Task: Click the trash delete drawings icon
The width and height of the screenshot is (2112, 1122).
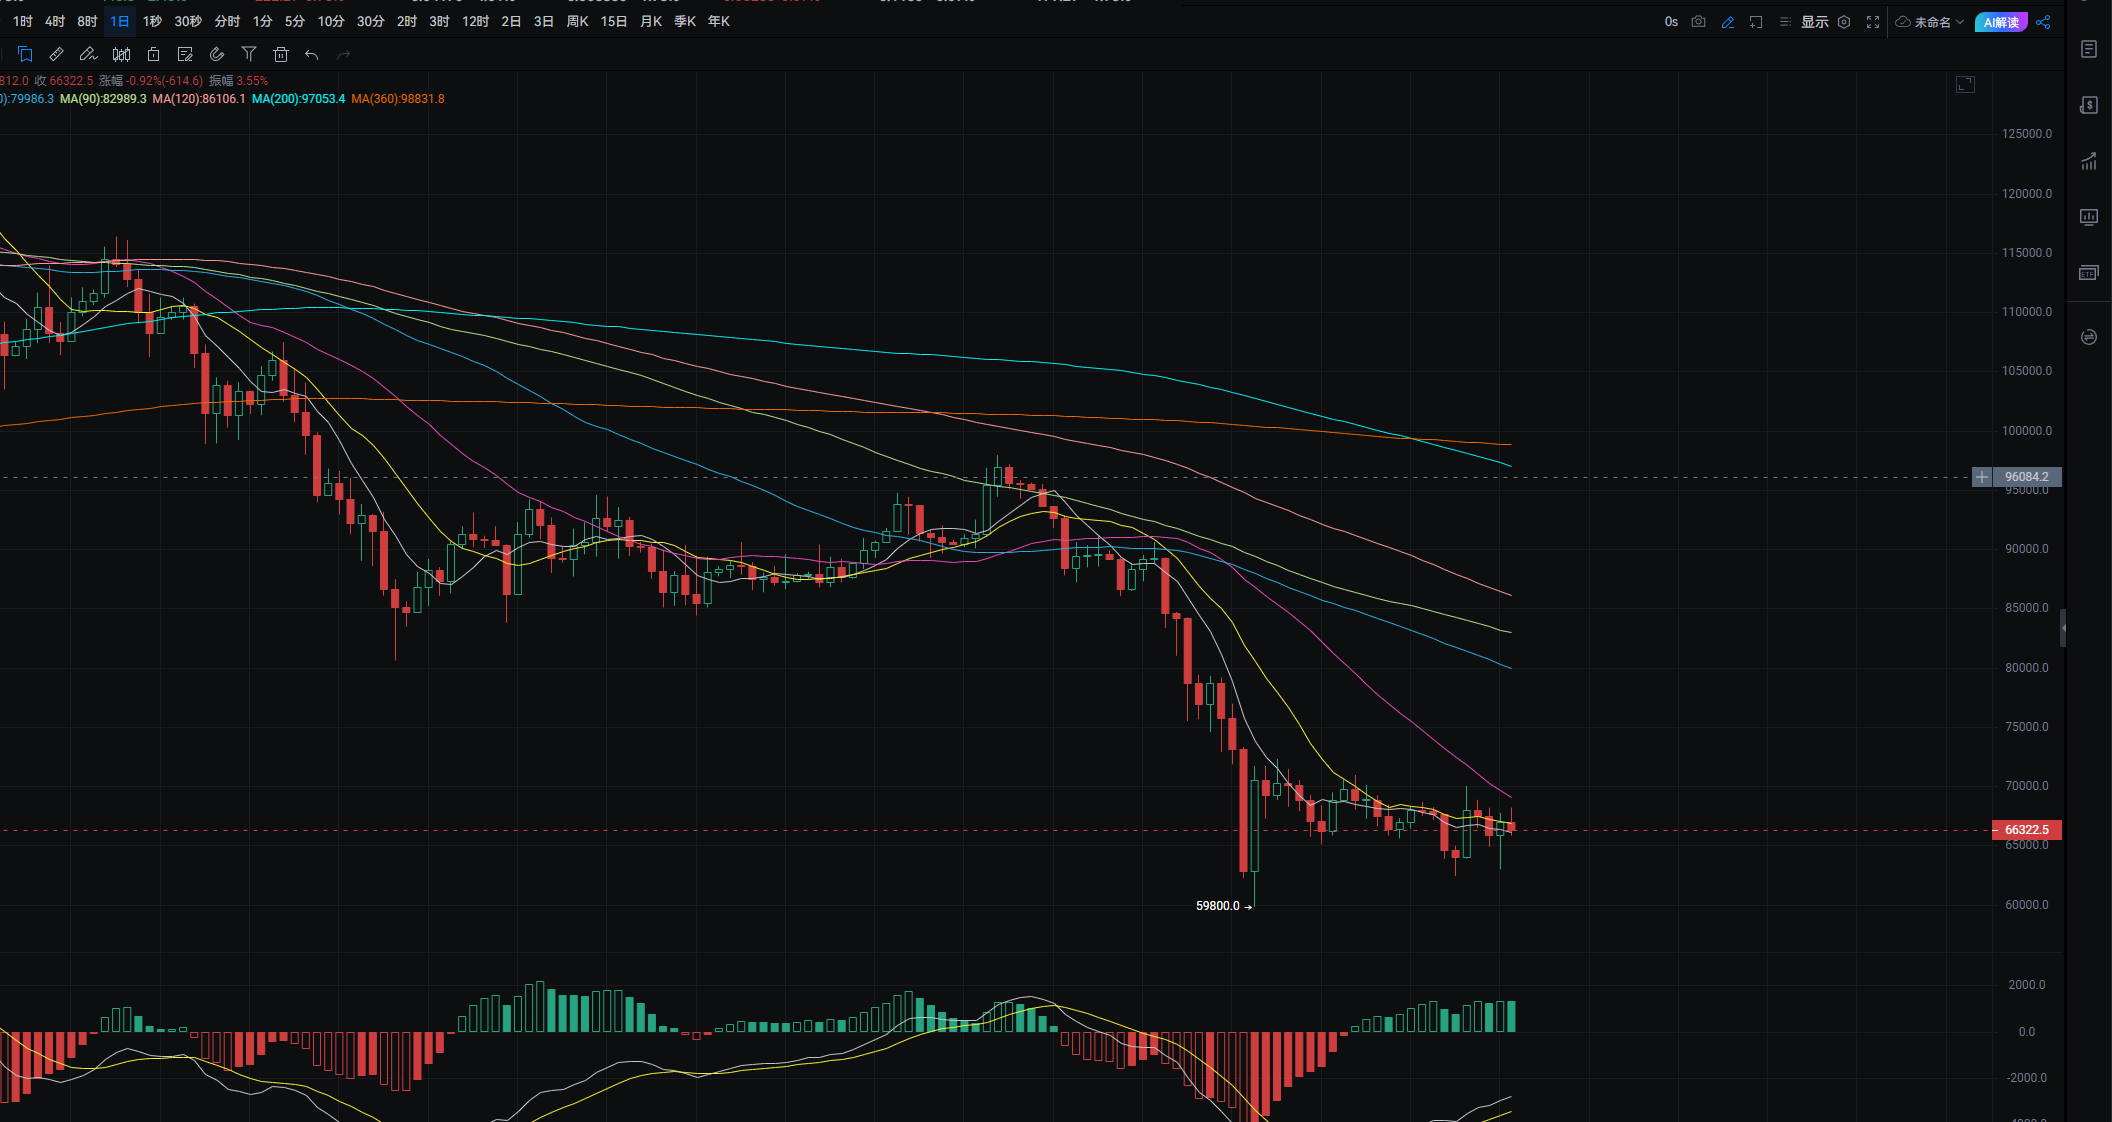Action: 281,55
